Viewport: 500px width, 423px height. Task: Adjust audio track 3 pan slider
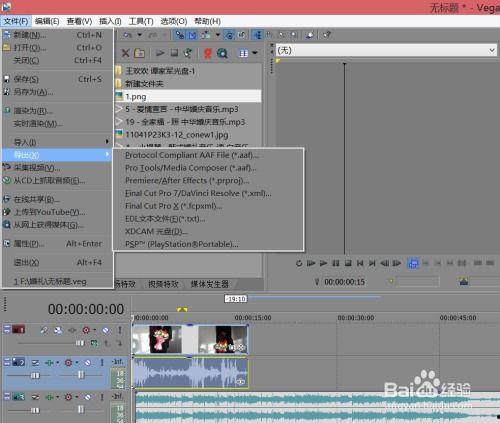click(x=81, y=410)
